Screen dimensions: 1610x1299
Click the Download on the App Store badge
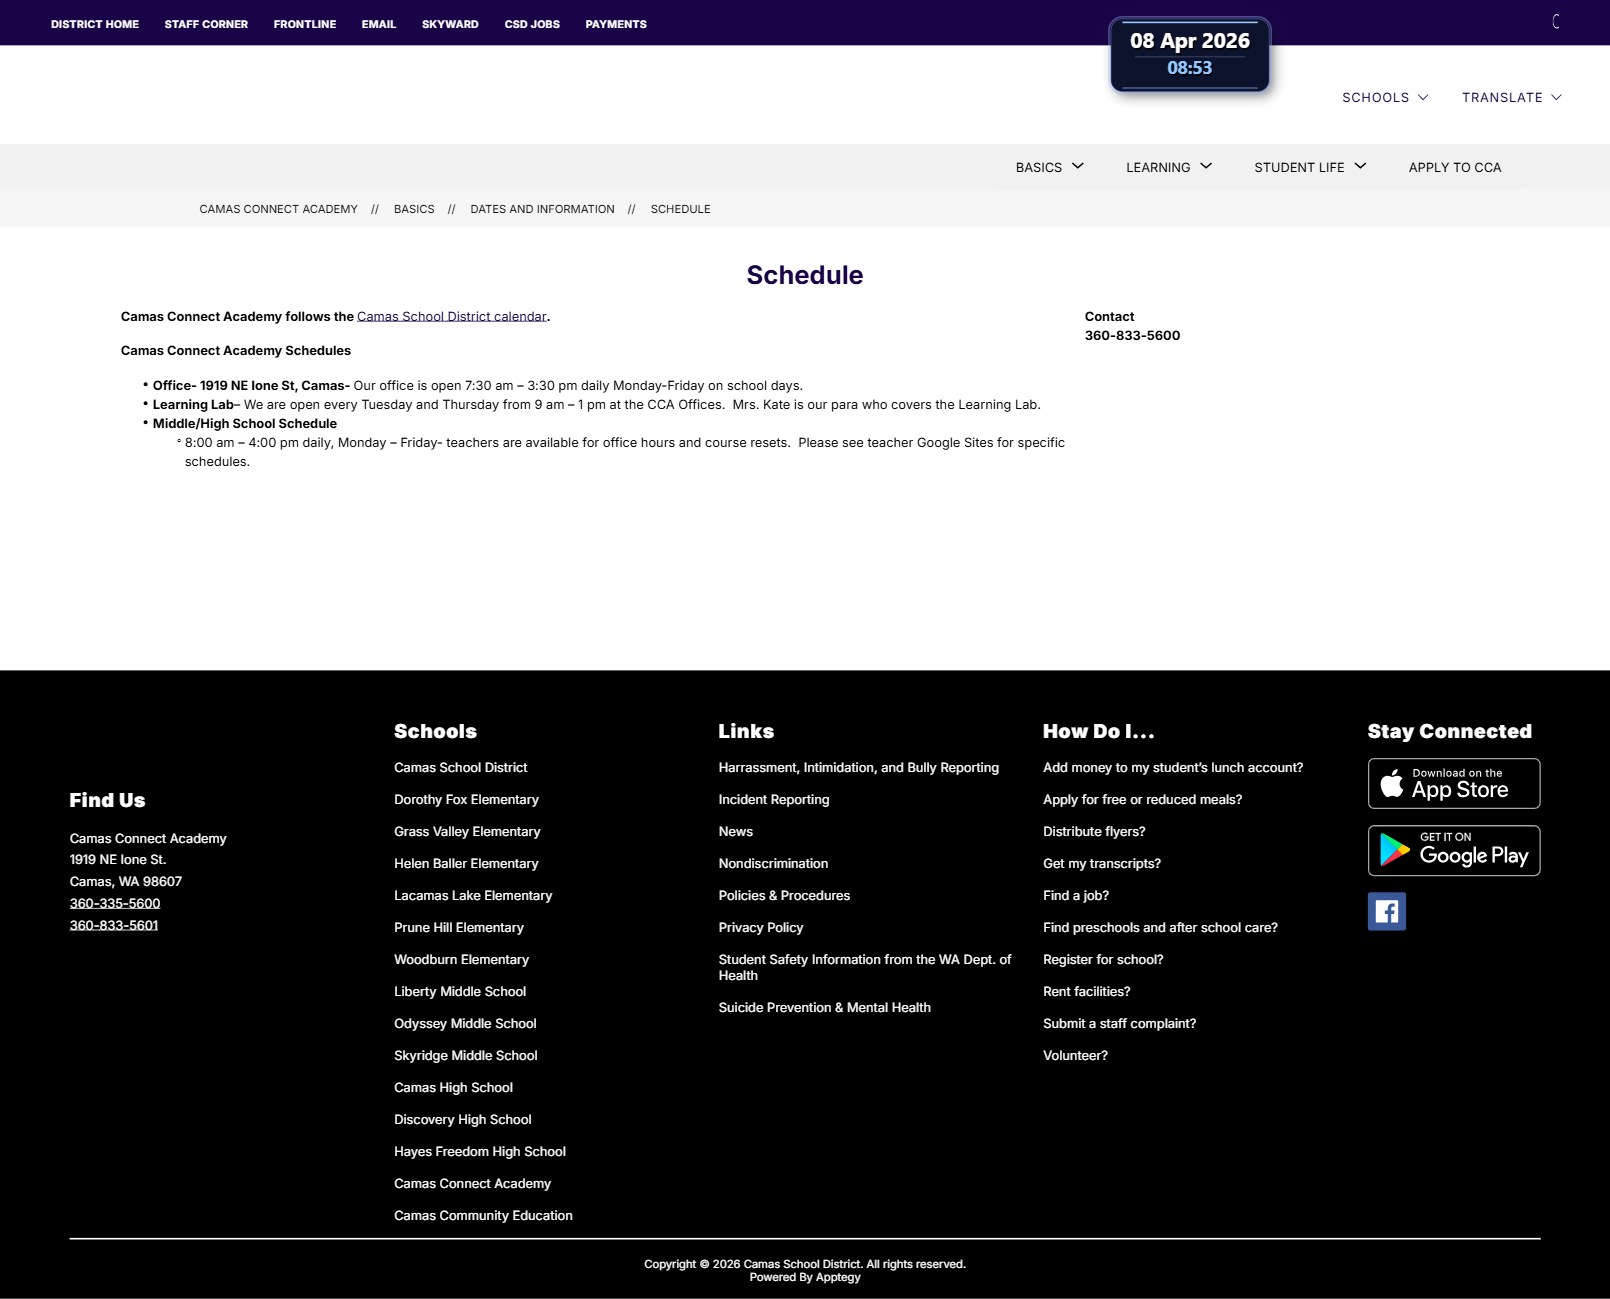pyautogui.click(x=1453, y=783)
